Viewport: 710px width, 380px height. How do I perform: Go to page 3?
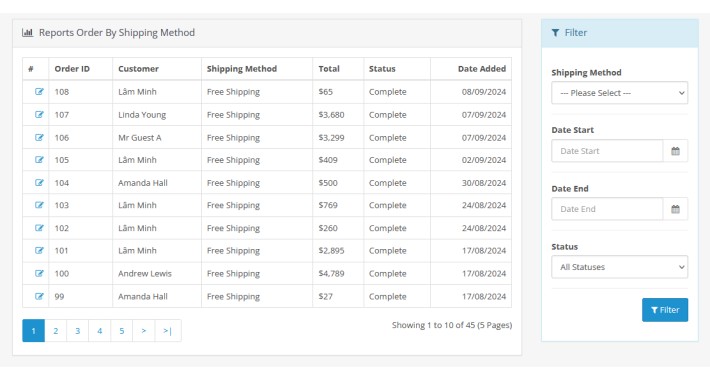(77, 331)
